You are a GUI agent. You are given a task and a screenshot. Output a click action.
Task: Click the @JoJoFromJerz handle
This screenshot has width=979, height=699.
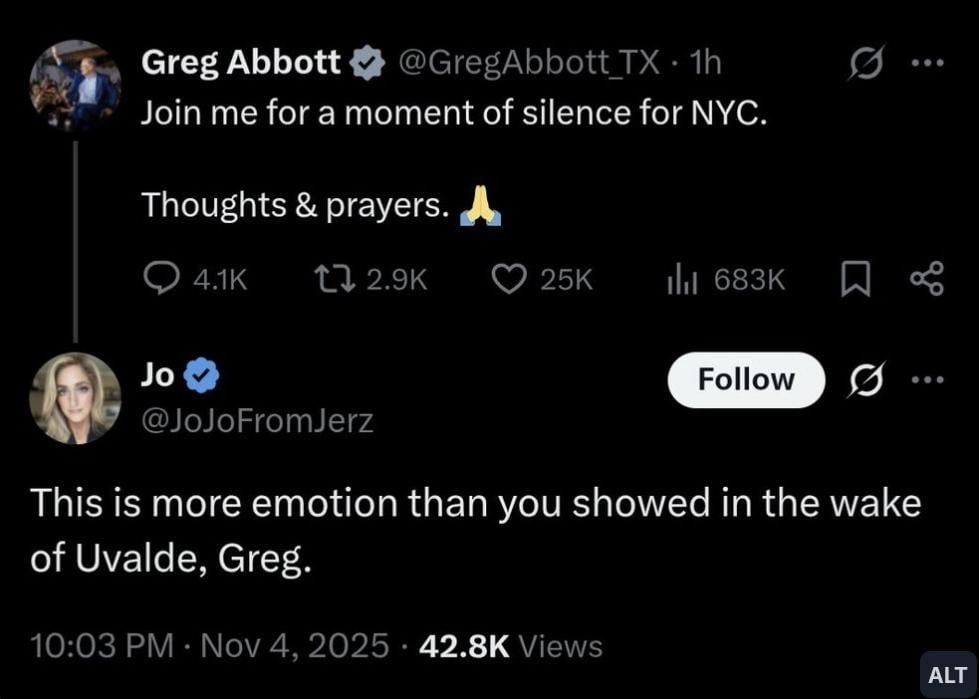(257, 421)
